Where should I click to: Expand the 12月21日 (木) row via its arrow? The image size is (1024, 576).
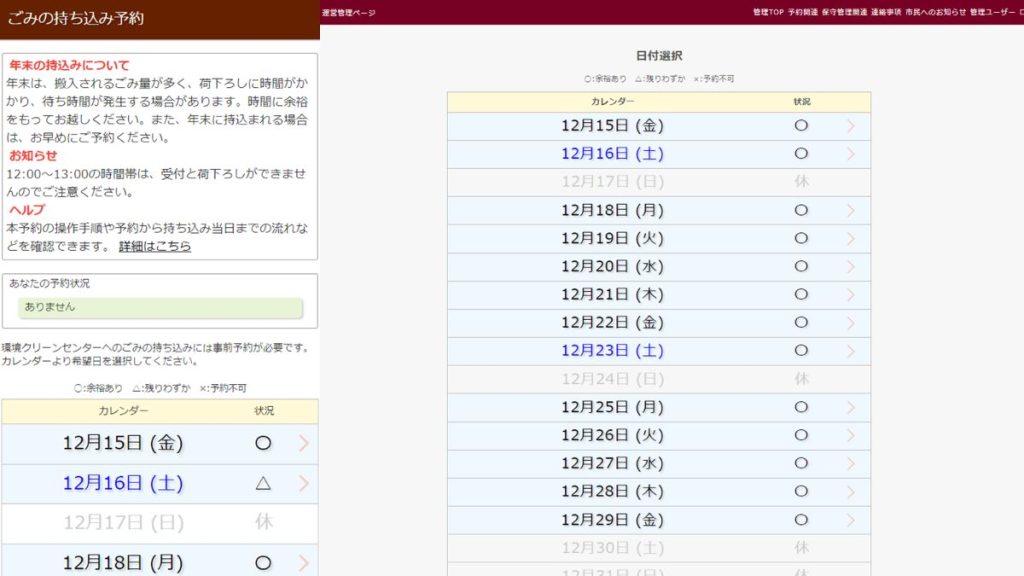(851, 295)
